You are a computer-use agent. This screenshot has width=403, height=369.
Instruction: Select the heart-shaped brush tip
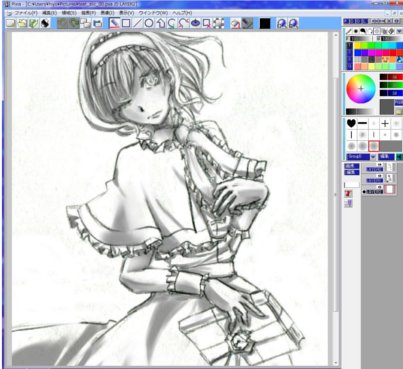[x=351, y=123]
